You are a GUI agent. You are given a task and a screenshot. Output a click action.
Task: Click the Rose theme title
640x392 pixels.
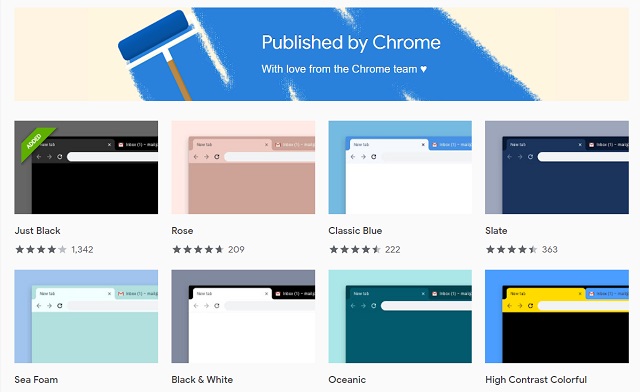(182, 231)
